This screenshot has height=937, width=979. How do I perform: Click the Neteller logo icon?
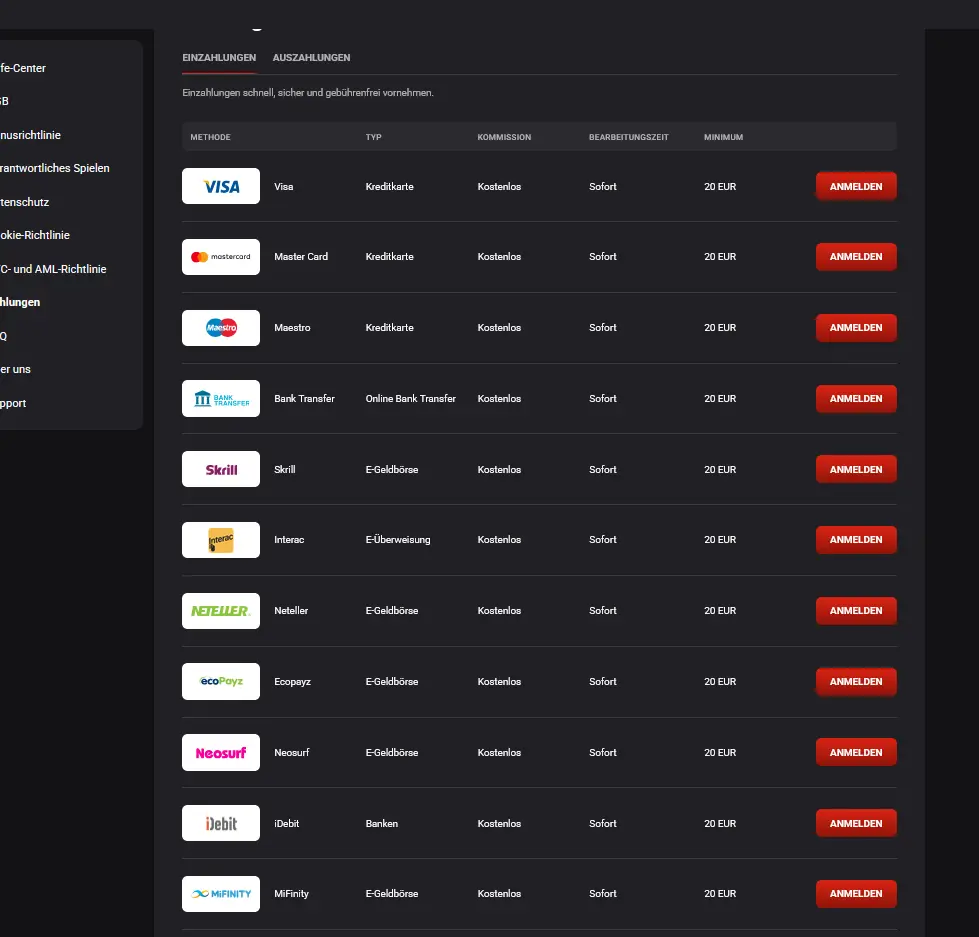point(221,611)
